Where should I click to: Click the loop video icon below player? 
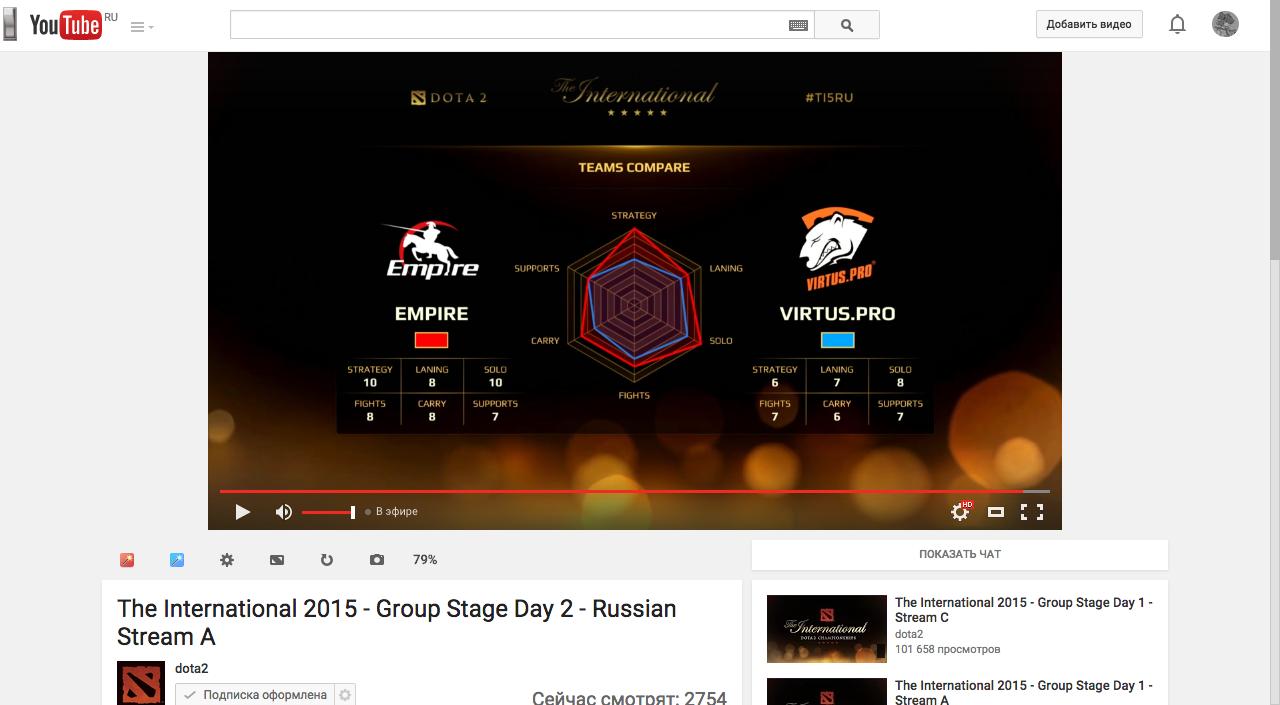tap(327, 560)
